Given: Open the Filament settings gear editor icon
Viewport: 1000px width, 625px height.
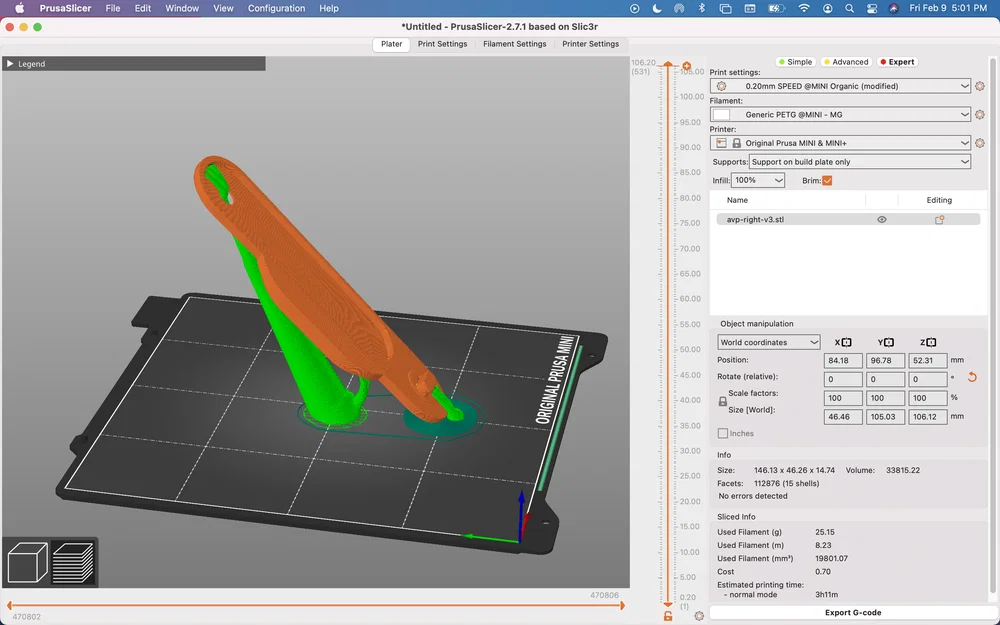Looking at the screenshot, I should click(x=980, y=115).
